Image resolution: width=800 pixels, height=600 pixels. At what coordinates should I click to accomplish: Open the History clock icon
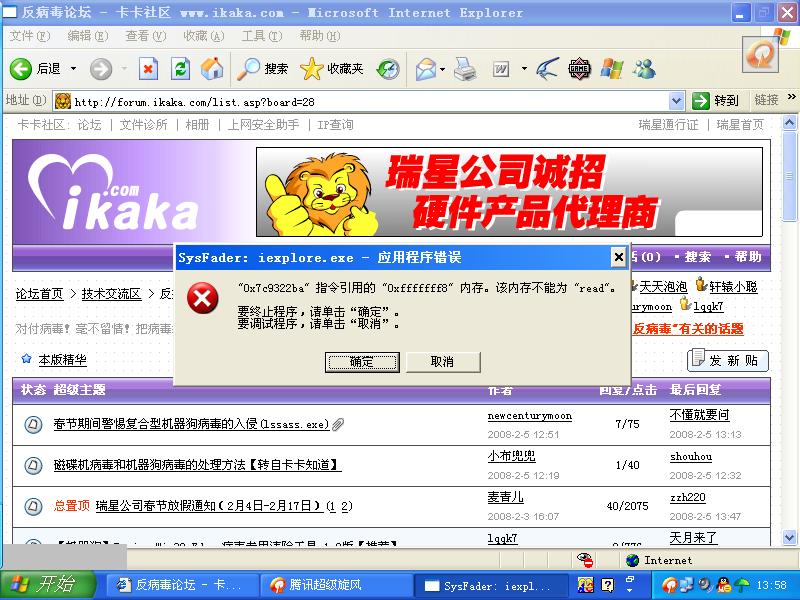pos(388,69)
